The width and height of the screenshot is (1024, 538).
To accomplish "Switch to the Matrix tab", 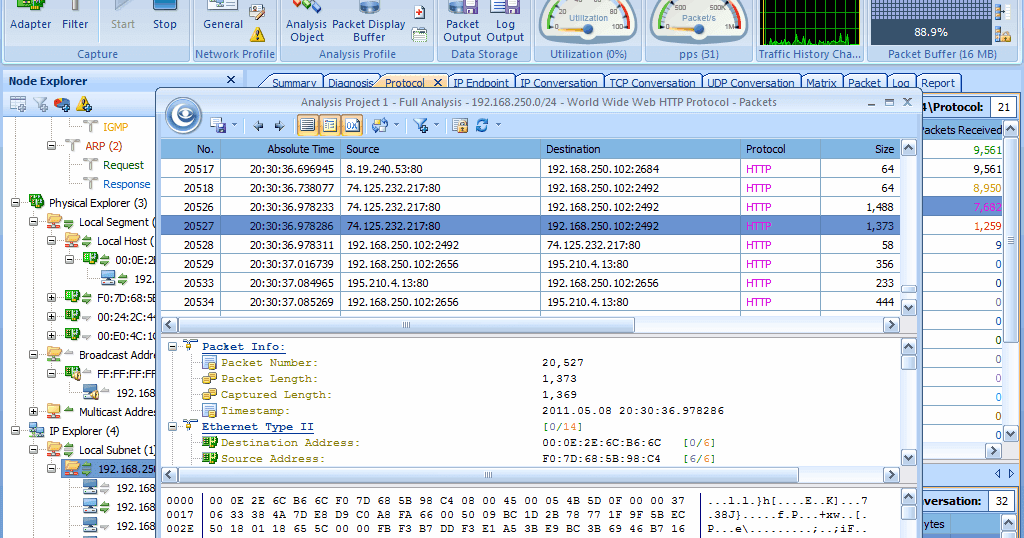I will [x=821, y=83].
